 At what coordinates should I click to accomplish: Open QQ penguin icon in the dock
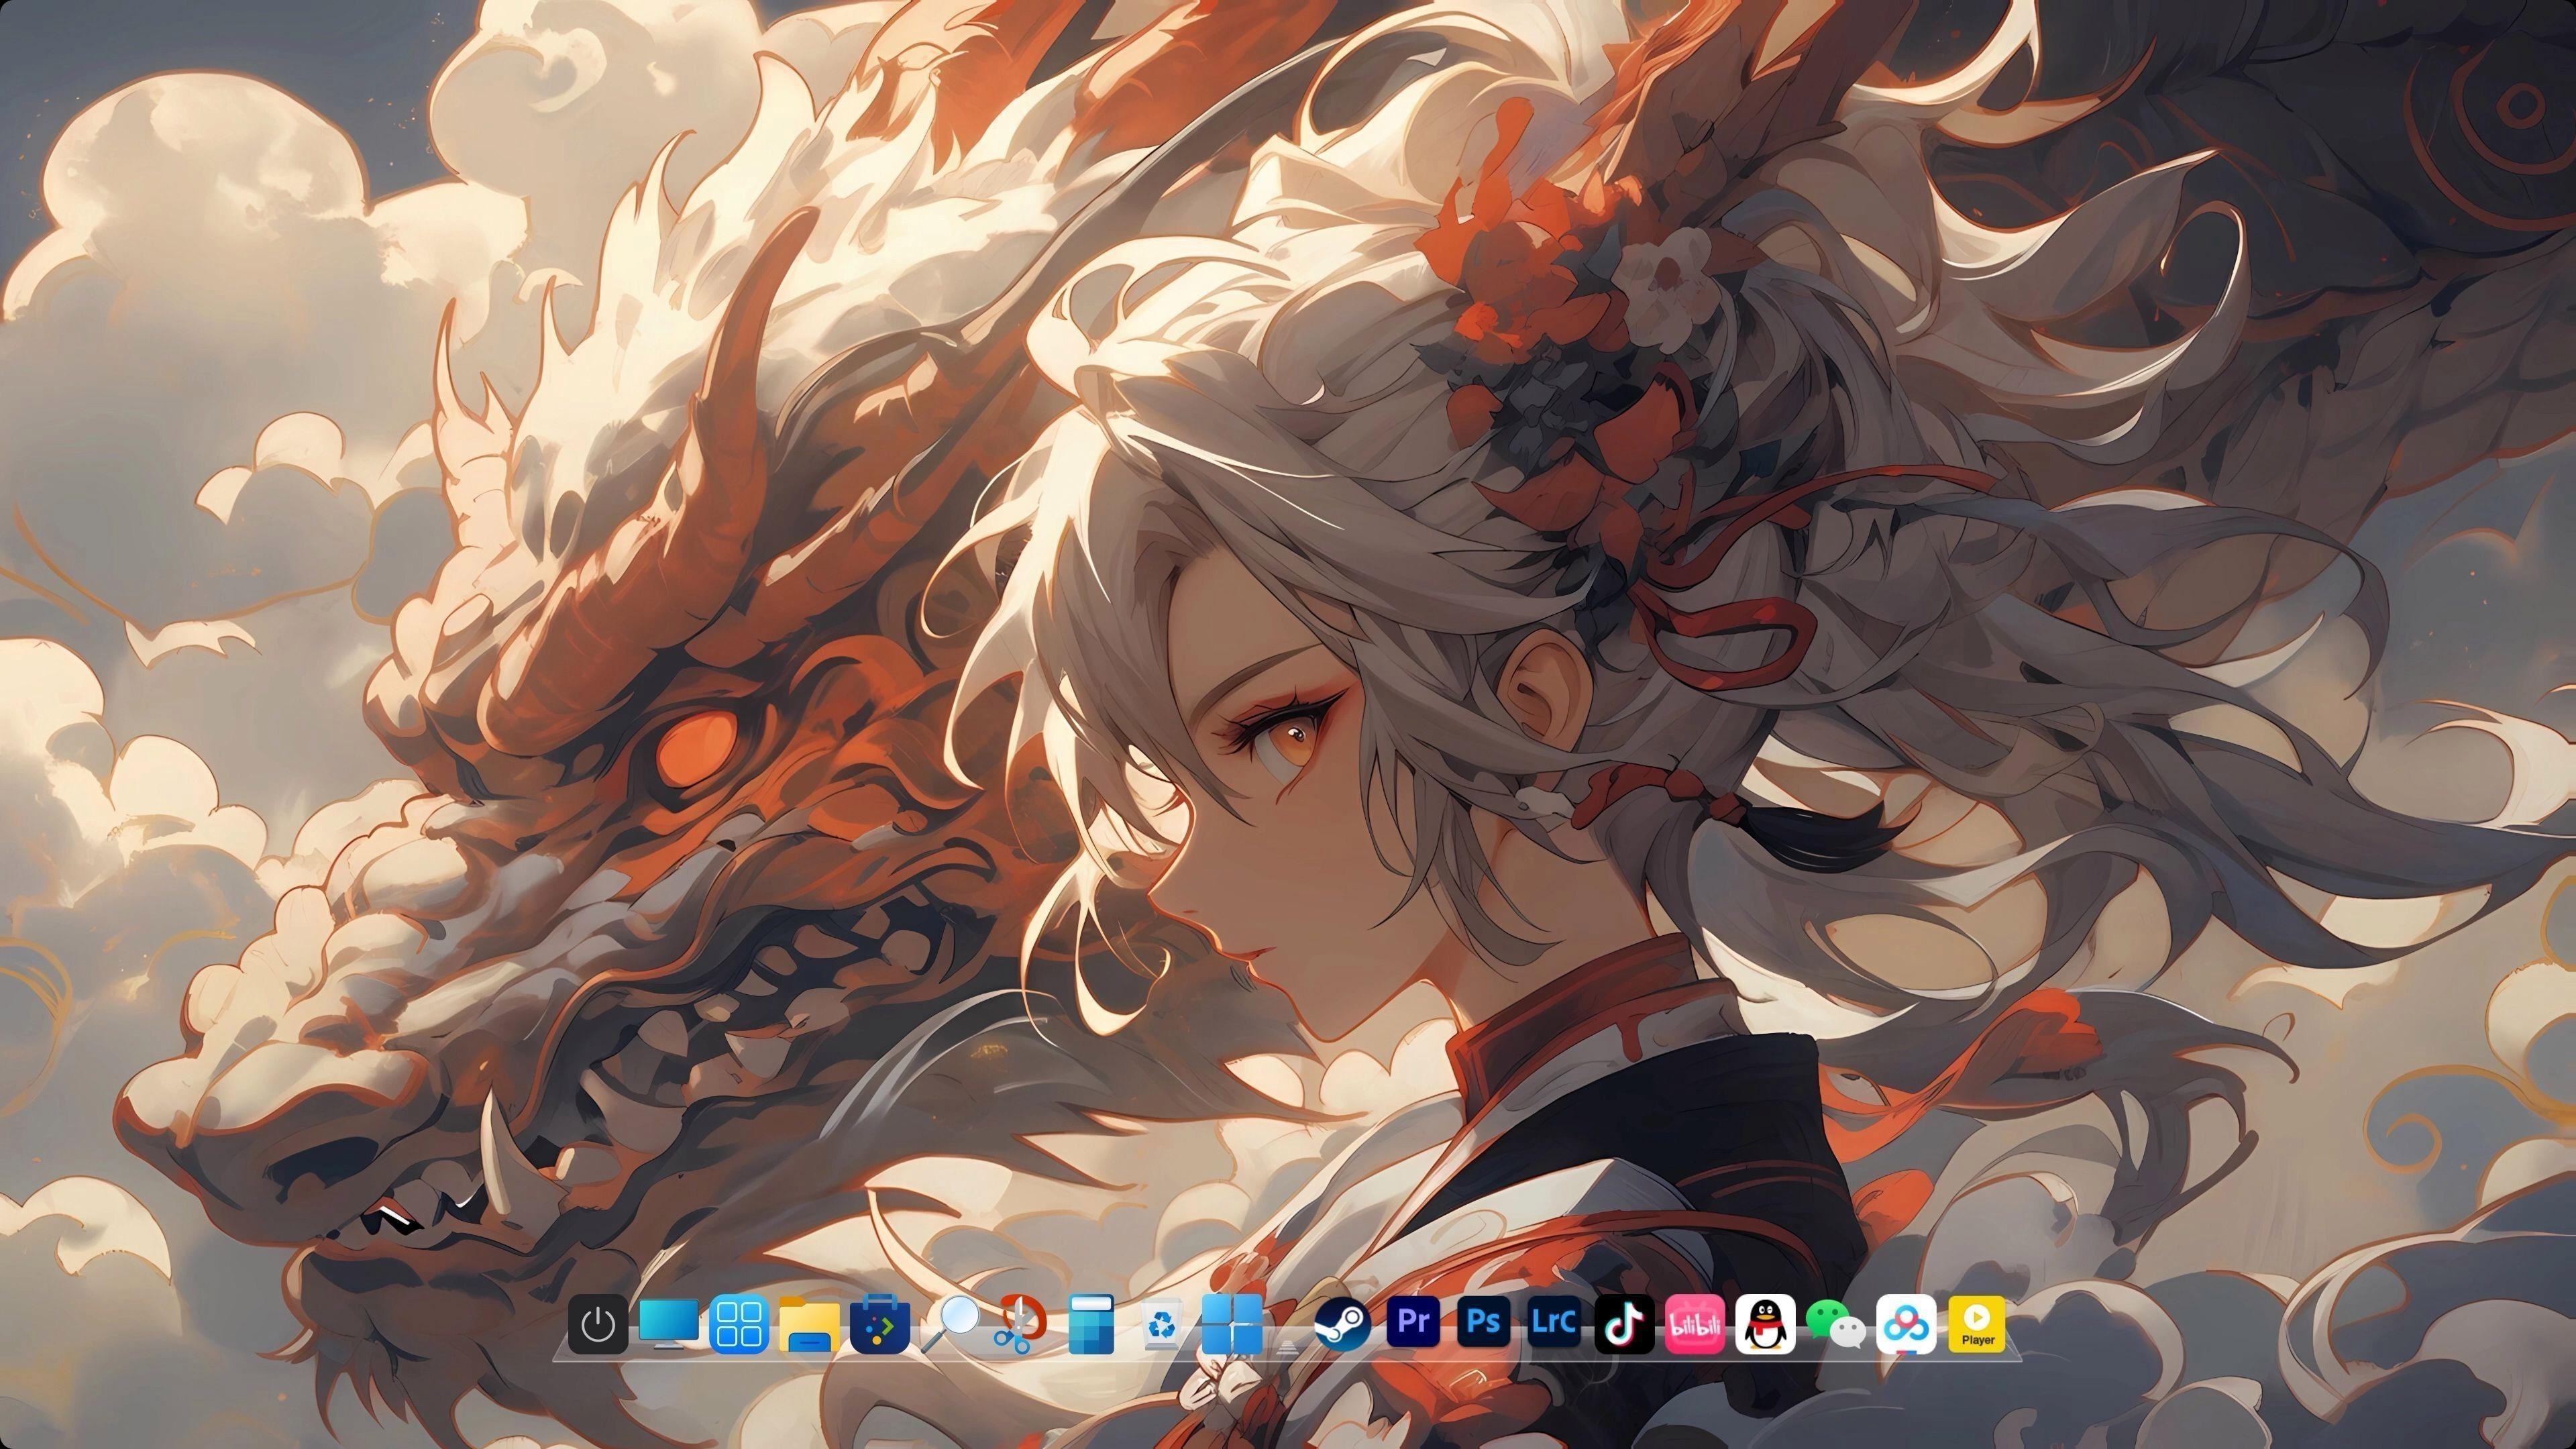[1766, 1324]
